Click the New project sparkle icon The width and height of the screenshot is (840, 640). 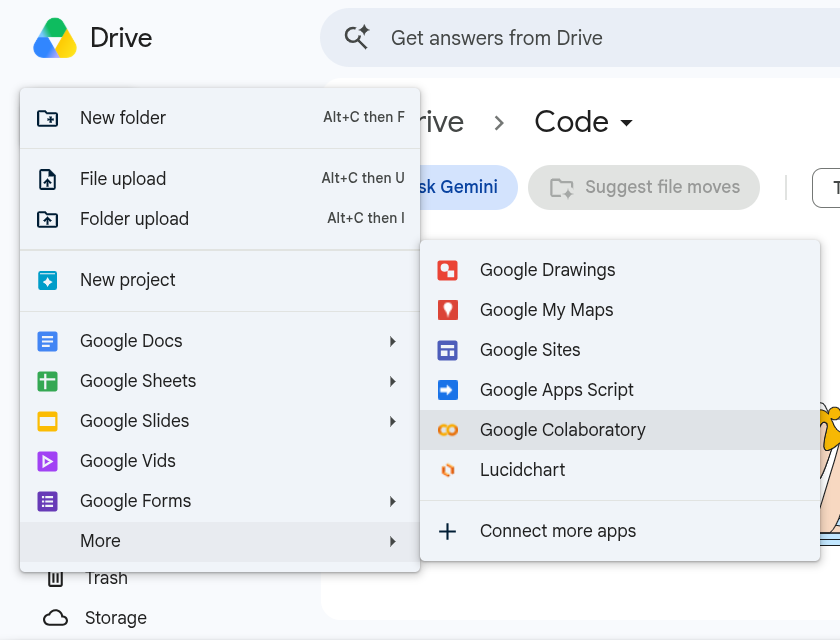(47, 280)
